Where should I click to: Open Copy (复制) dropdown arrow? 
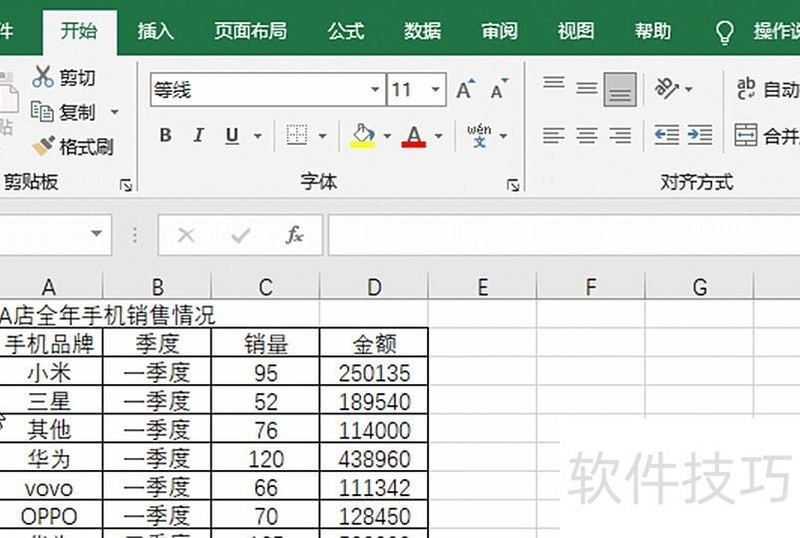point(115,112)
